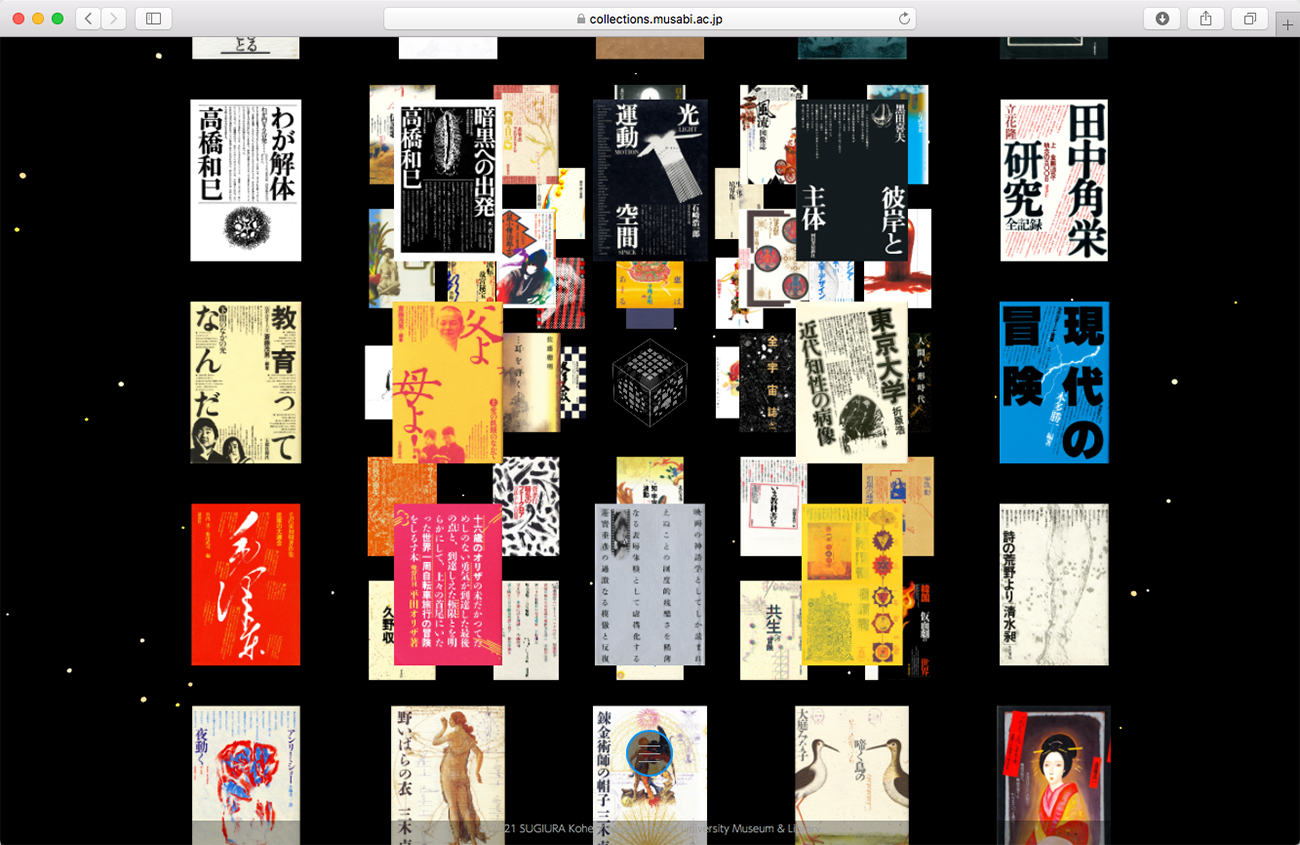
Task: Open the 田中角栄研究 book cover
Action: (1054, 180)
